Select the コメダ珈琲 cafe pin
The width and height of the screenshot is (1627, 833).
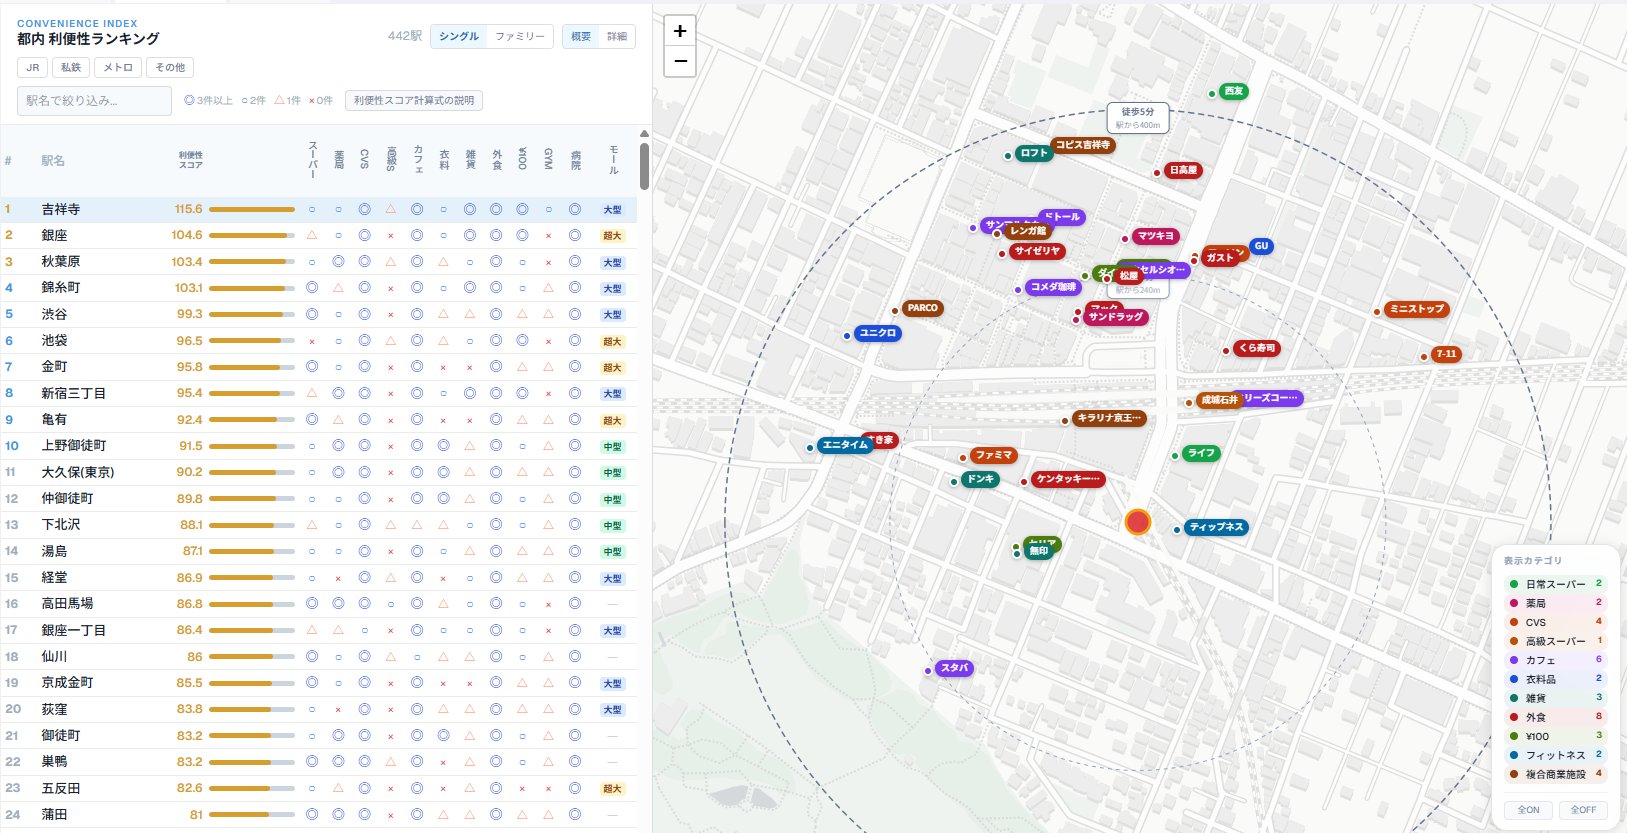(1053, 287)
